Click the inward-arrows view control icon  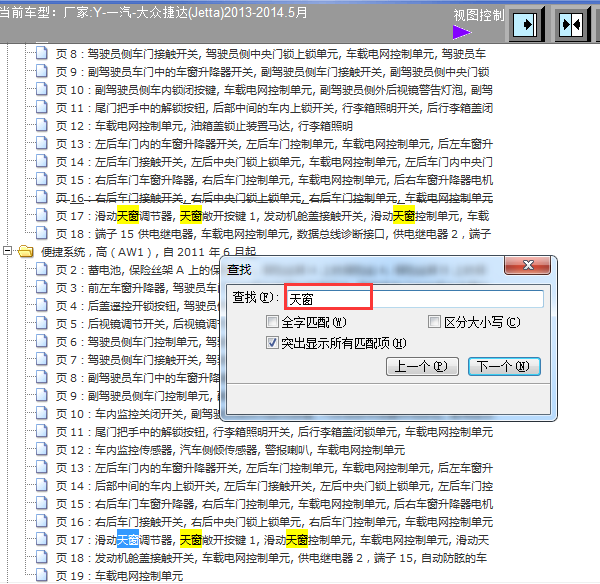click(571, 25)
